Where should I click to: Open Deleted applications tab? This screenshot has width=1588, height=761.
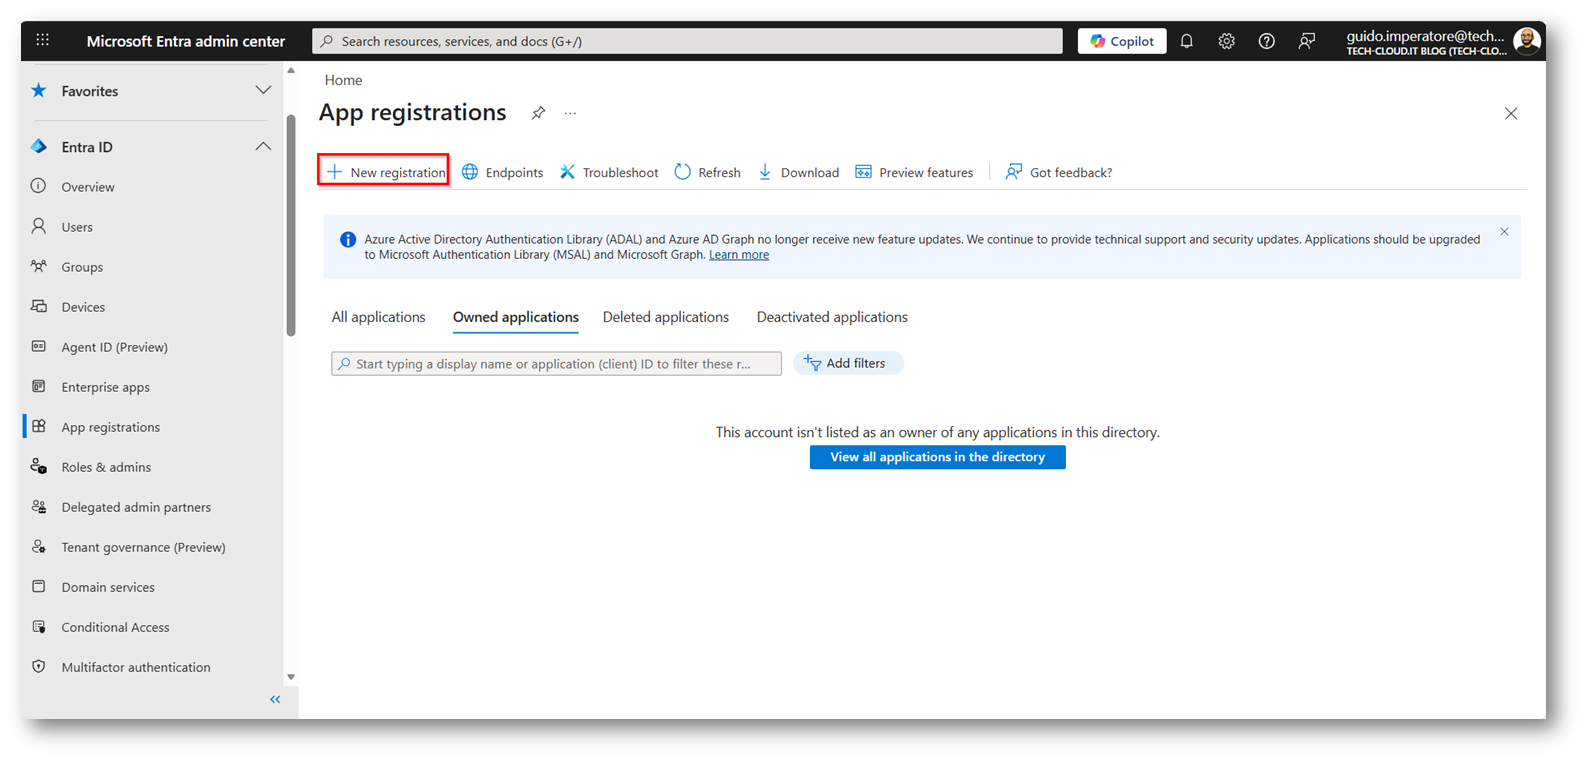tap(665, 317)
